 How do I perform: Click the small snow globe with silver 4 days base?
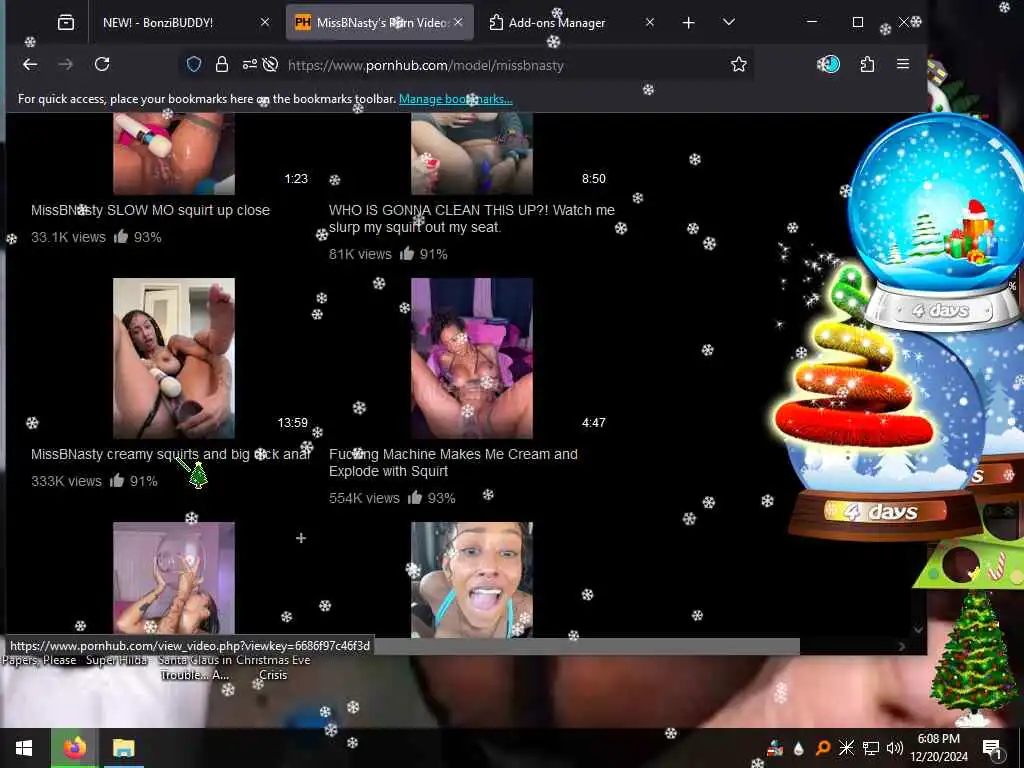point(938,222)
